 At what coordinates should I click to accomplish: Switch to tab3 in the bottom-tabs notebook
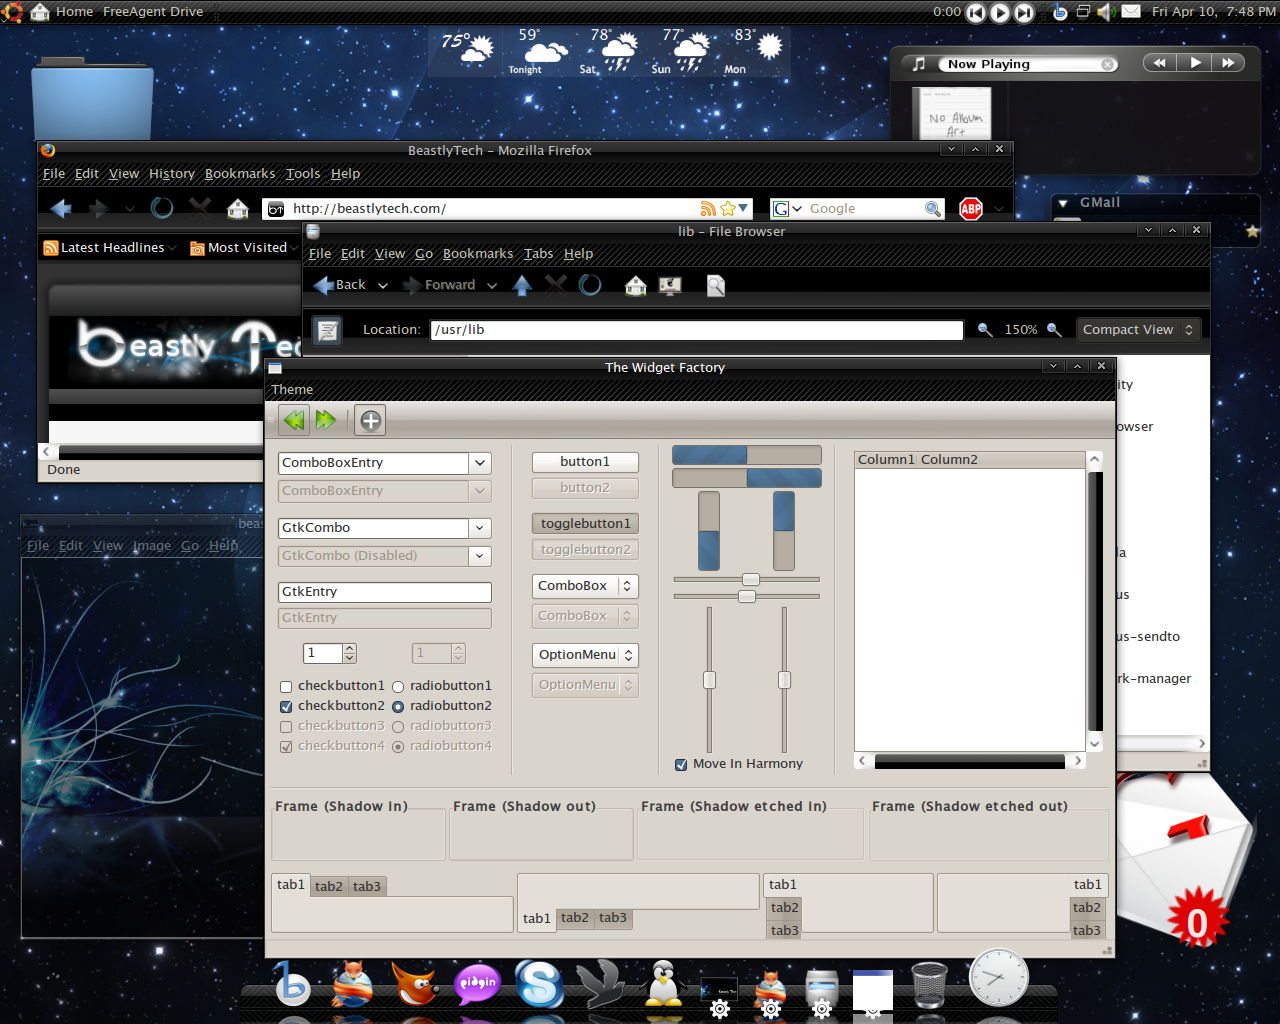pos(613,918)
